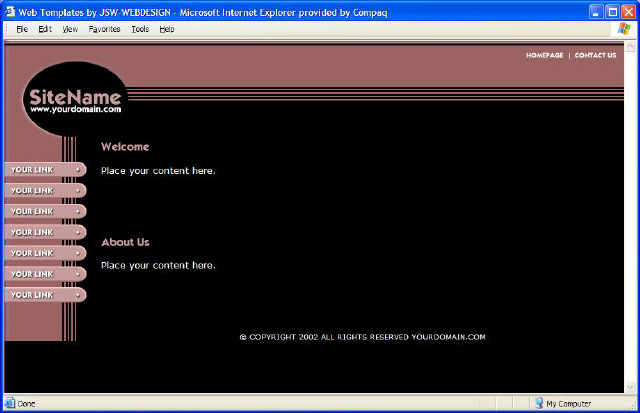Open the View menu

click(70, 30)
